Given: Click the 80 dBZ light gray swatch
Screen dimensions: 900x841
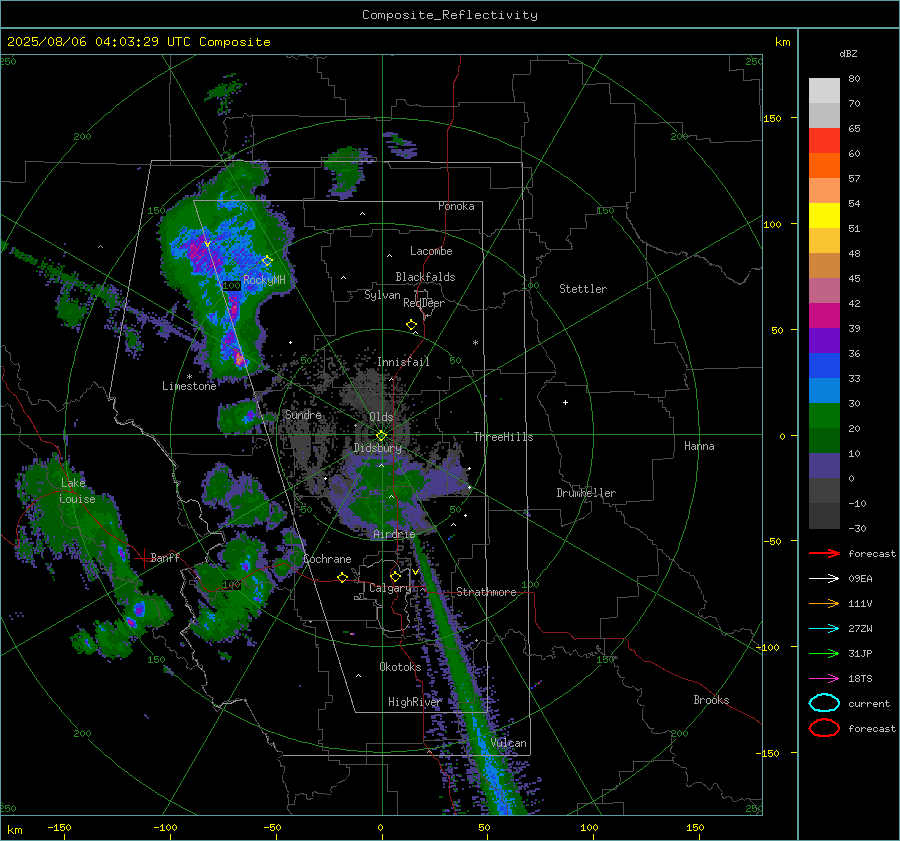Looking at the screenshot, I should 824,91.
